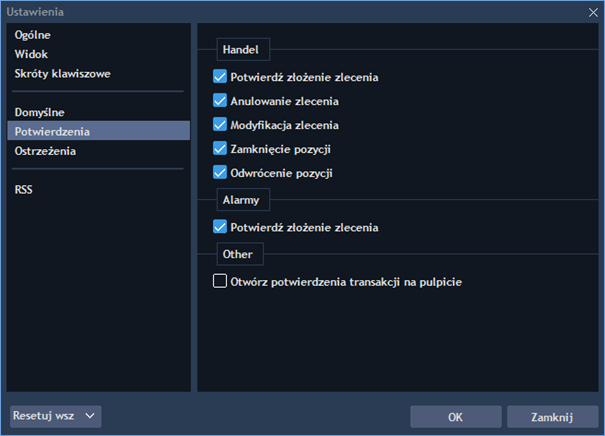This screenshot has width=605, height=436.
Task: Confirm settings with the OK button
Action: point(455,417)
